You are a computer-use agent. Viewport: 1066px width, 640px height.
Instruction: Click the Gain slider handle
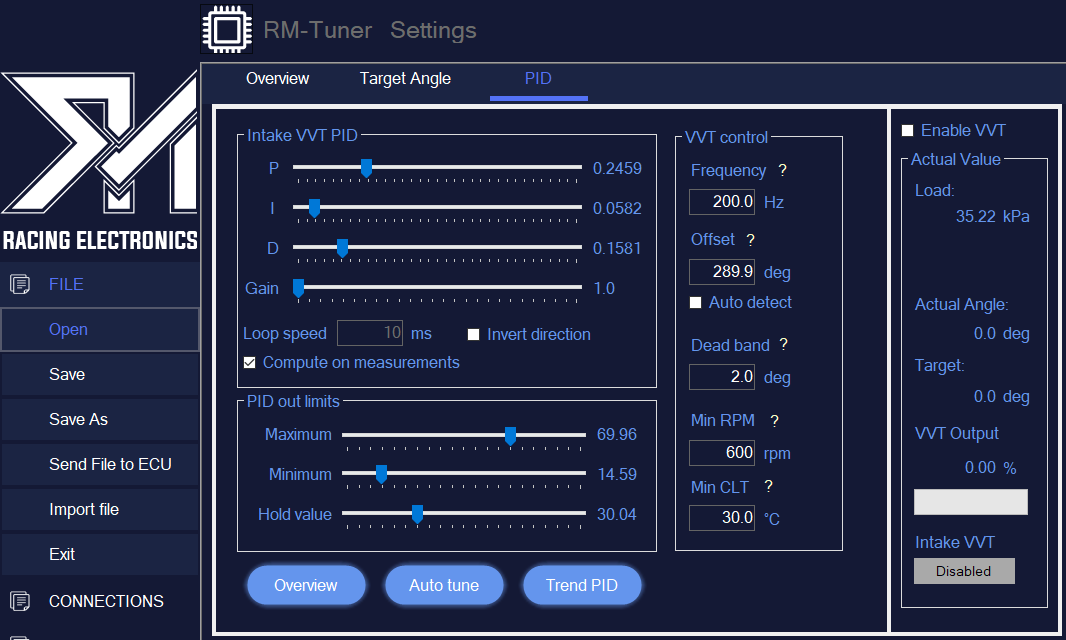tap(297, 288)
